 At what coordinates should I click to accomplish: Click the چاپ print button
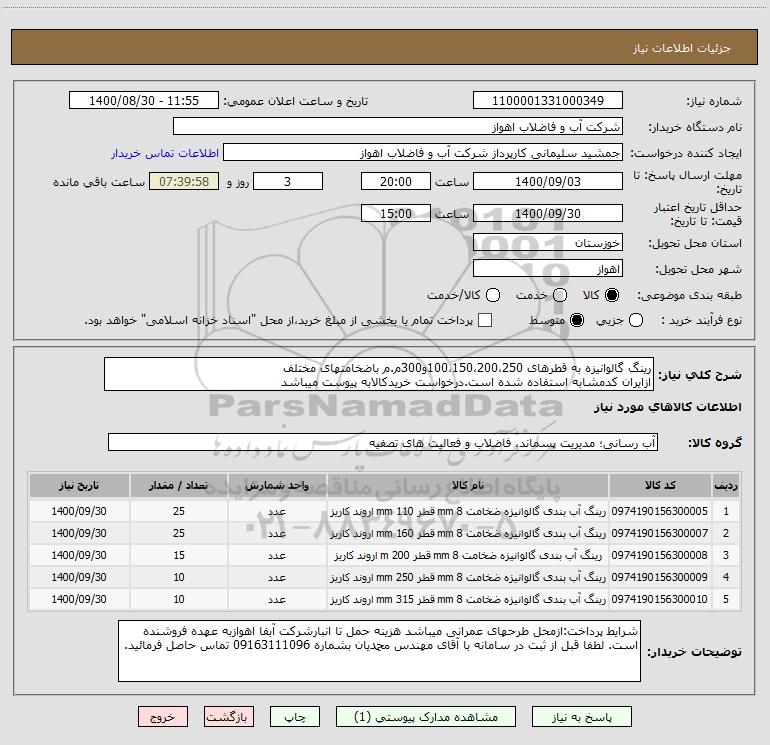click(295, 717)
